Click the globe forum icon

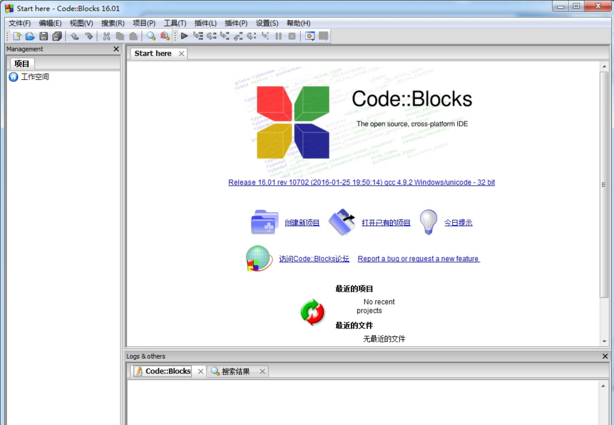(259, 258)
